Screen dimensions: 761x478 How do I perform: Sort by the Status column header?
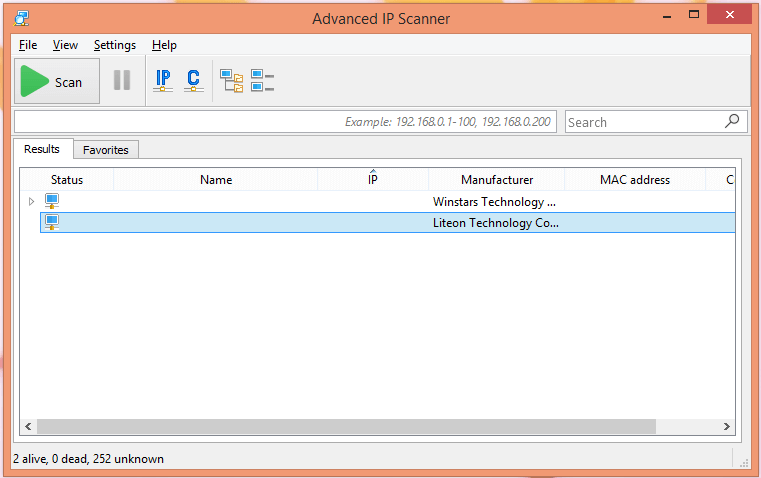tap(67, 180)
